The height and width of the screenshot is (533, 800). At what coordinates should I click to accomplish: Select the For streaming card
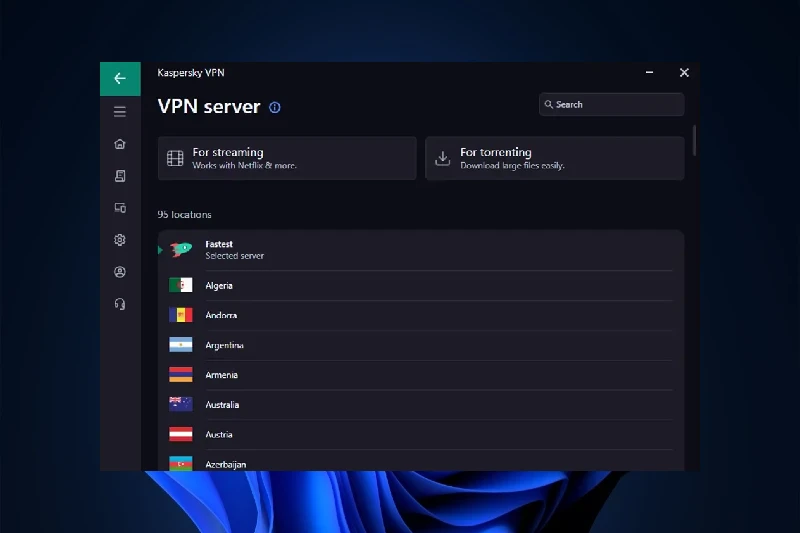(287, 158)
